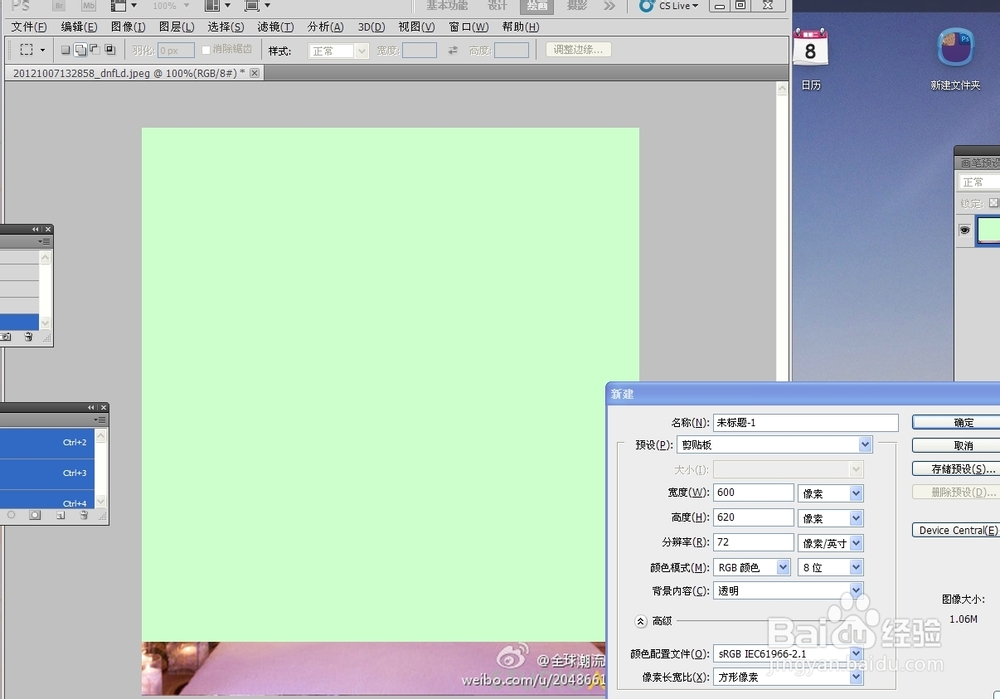
Task: Open the Preset dropdown showing Clipboard
Action: (774, 445)
